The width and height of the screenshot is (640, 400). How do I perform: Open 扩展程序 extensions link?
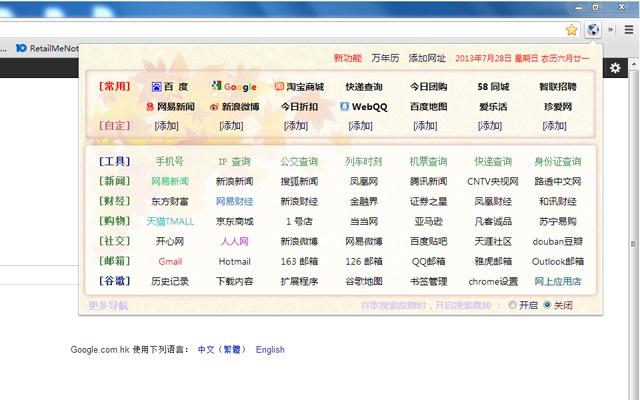click(x=299, y=281)
